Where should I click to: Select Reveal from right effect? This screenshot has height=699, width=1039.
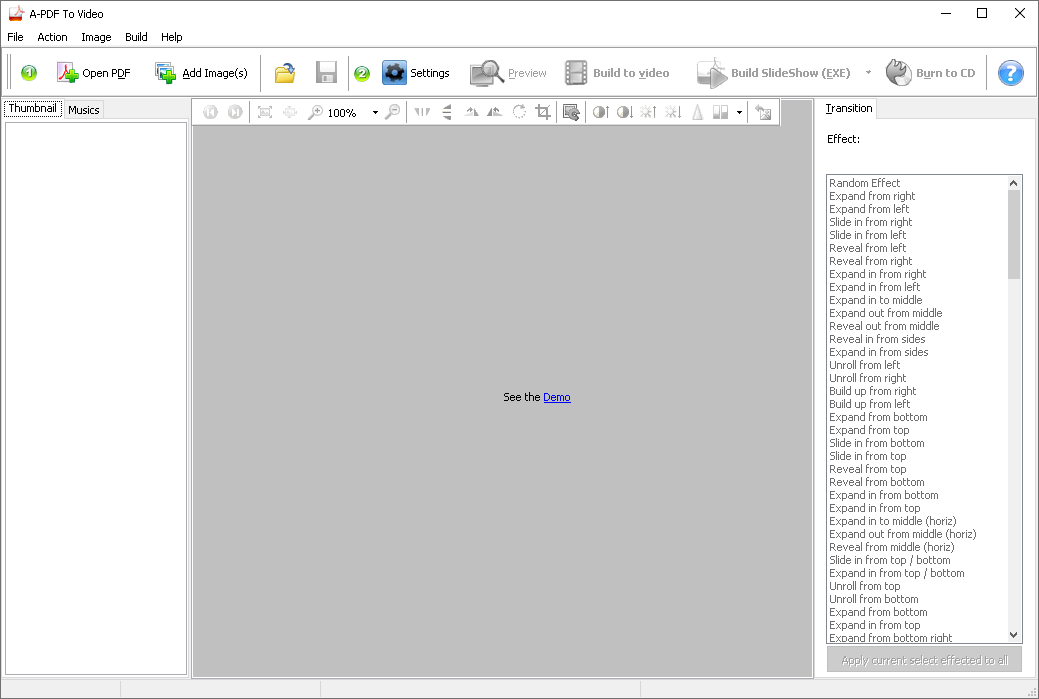(x=918, y=261)
